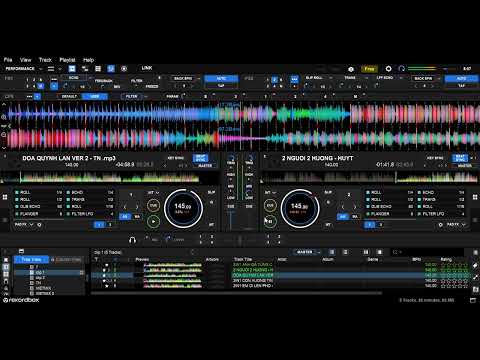This screenshot has height=360, width=480.
Task: Select 'clip 1' playlist in tree
Action: click(40, 272)
